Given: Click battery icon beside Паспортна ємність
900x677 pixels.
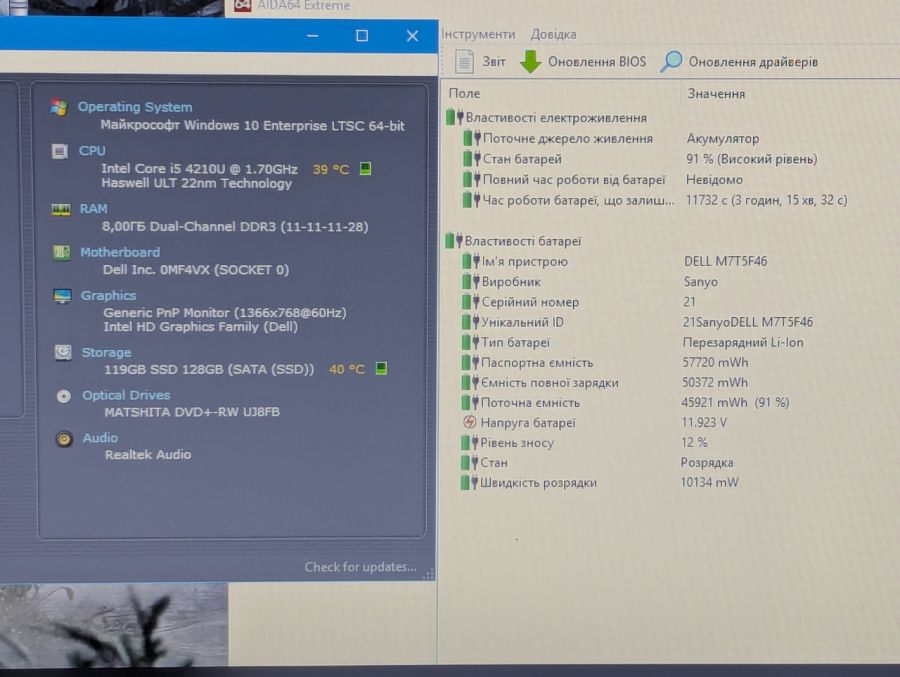Looking at the screenshot, I should pos(471,362).
